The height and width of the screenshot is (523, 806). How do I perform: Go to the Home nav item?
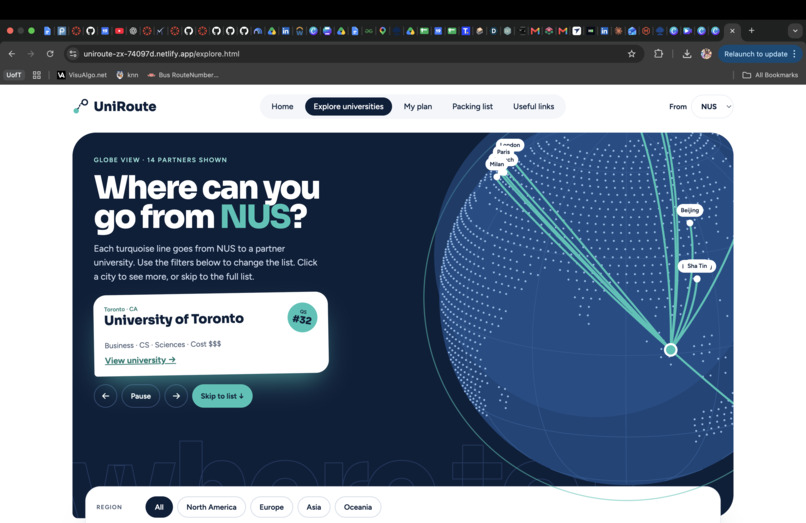(x=282, y=106)
